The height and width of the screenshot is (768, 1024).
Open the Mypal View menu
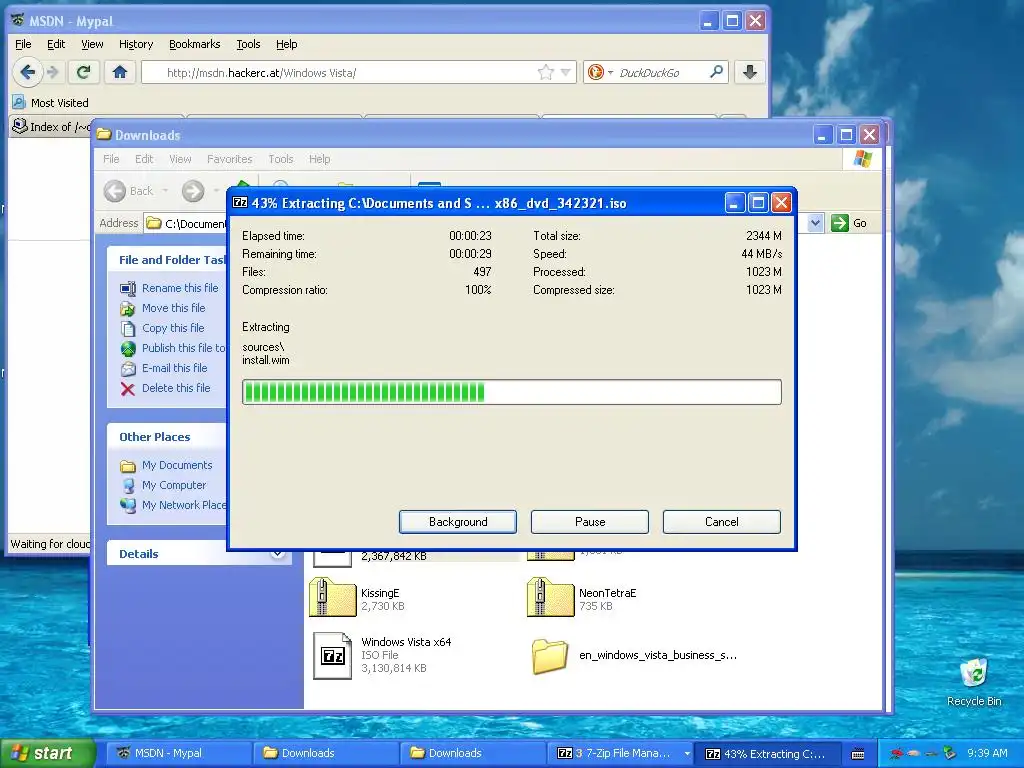click(x=92, y=44)
